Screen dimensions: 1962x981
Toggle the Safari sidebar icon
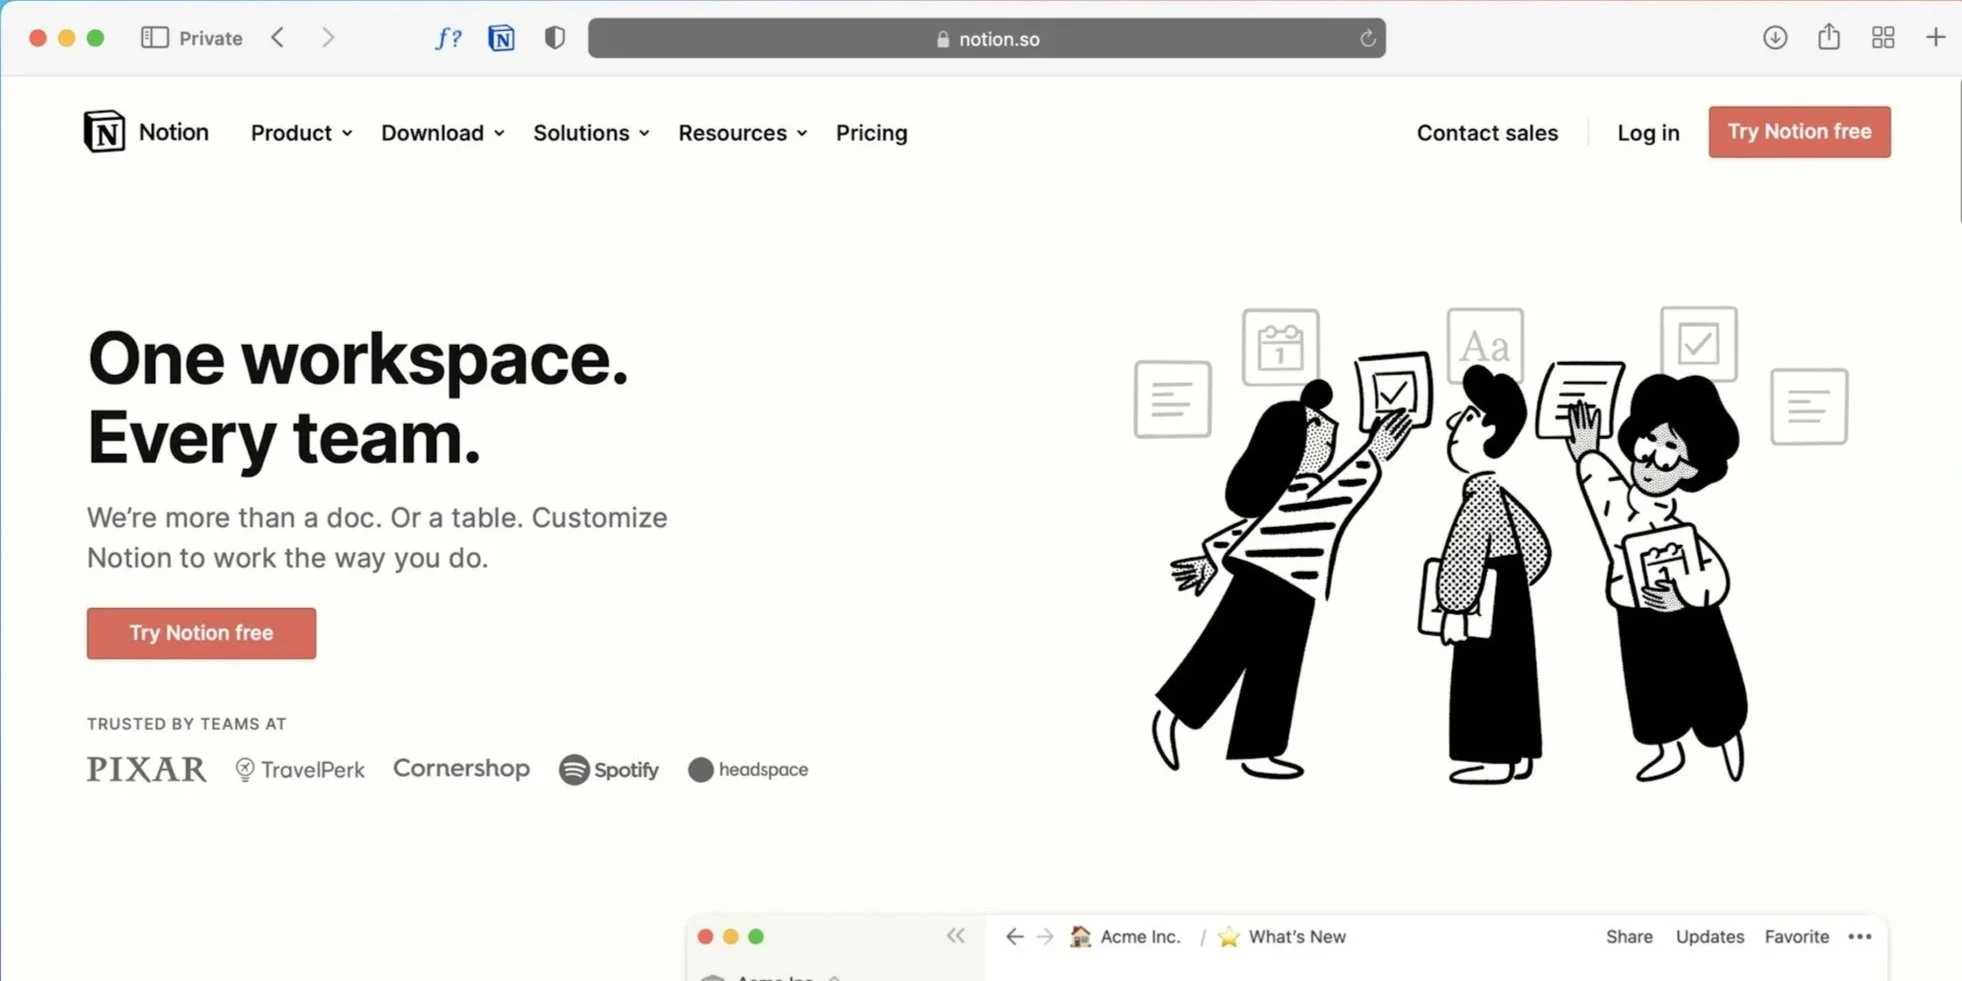click(x=154, y=38)
